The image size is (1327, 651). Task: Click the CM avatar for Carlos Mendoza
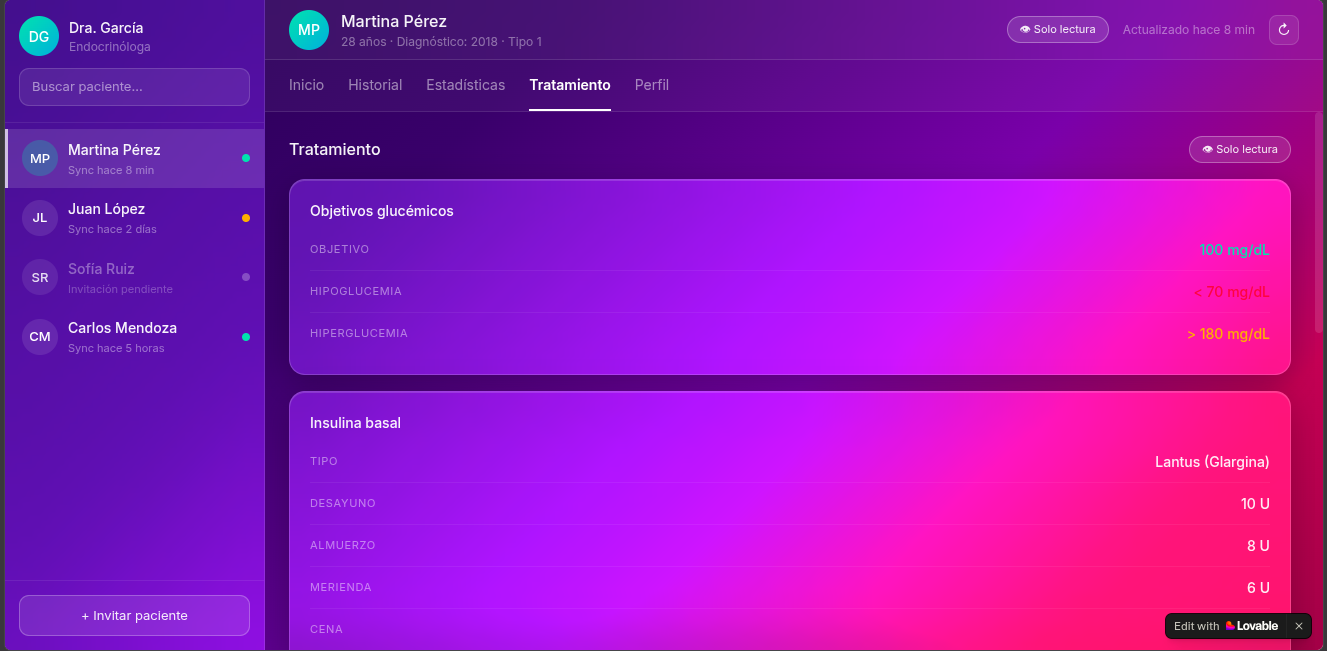point(40,337)
